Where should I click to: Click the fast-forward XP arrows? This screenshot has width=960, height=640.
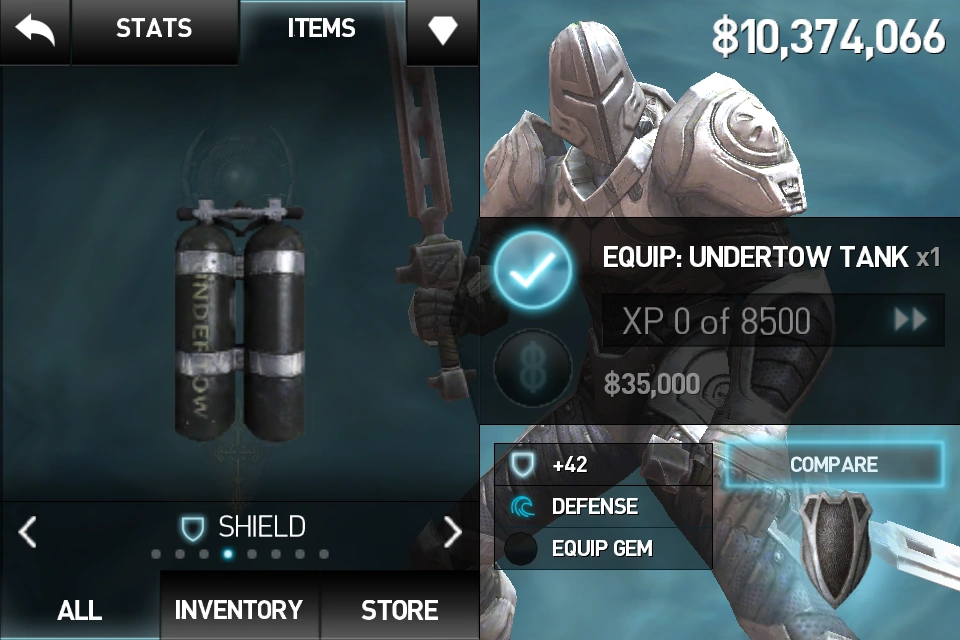tap(910, 320)
